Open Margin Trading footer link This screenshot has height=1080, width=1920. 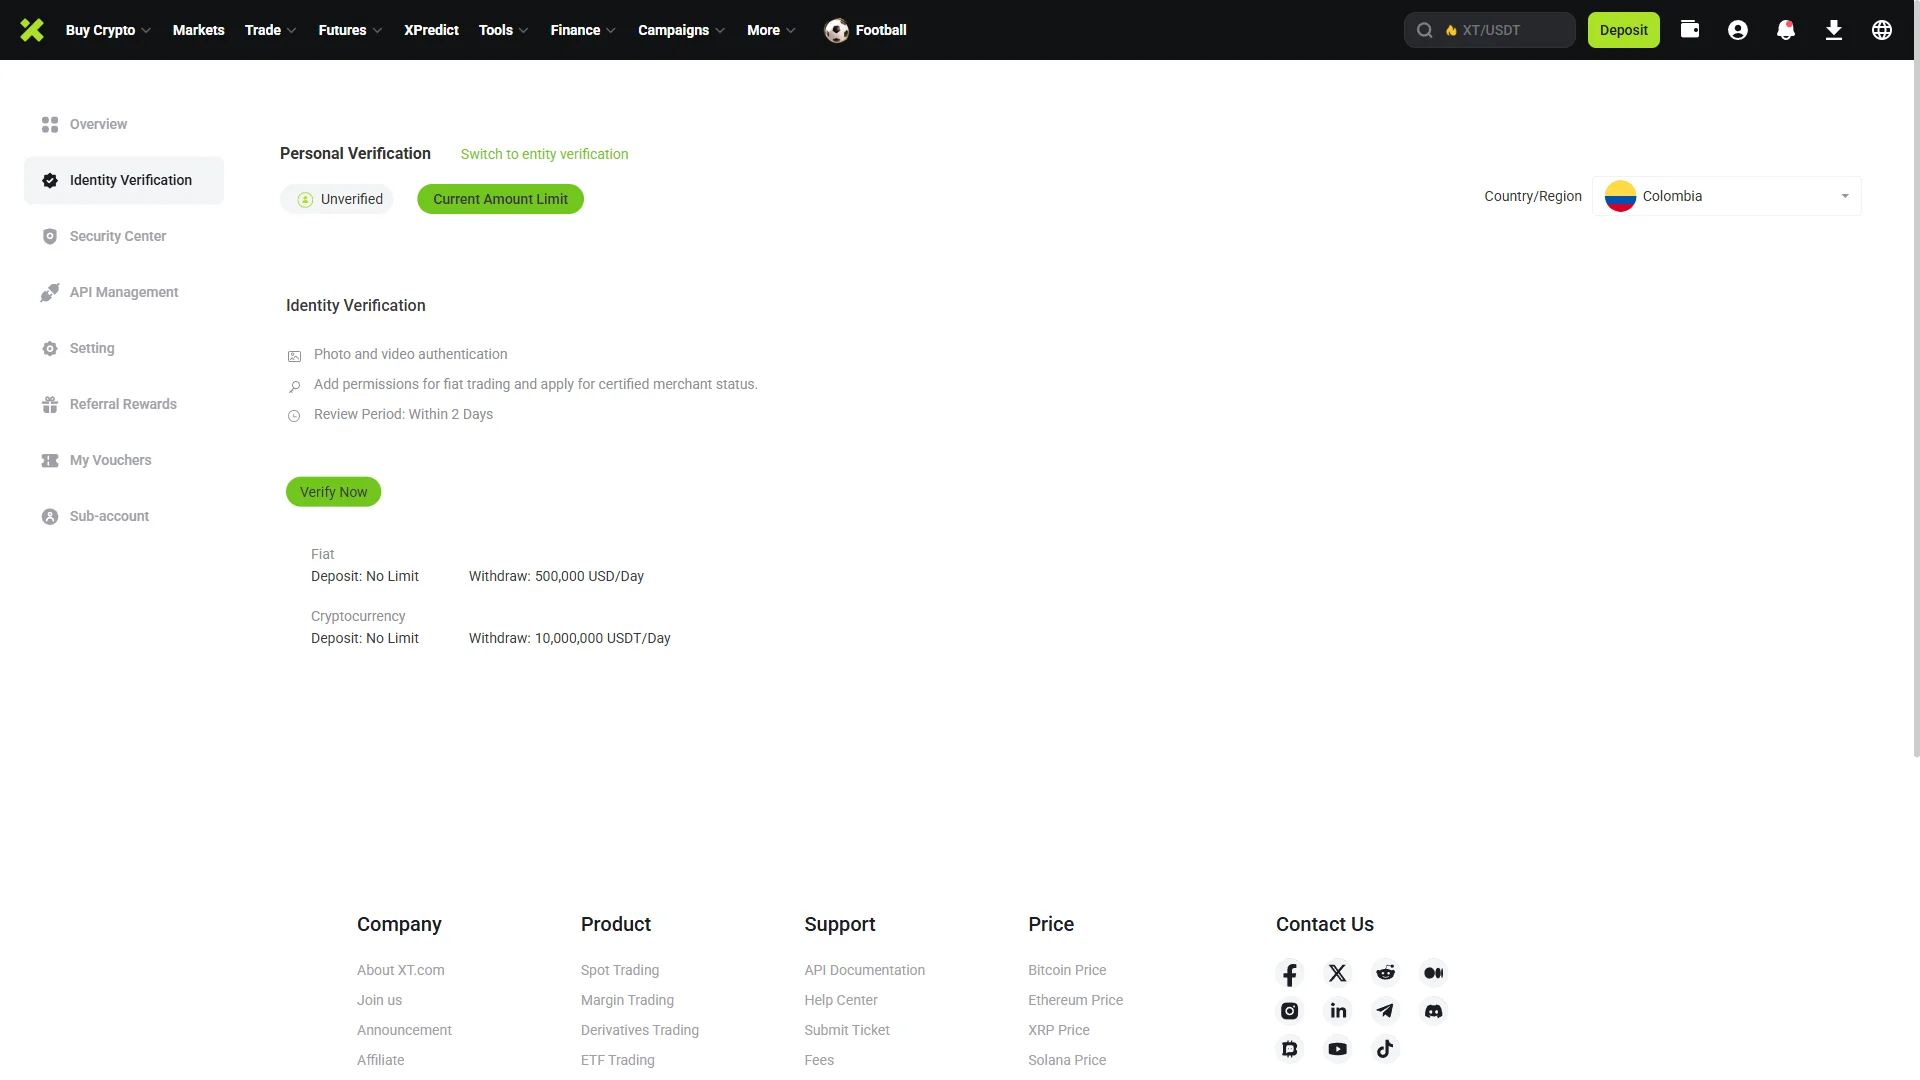[627, 1000]
